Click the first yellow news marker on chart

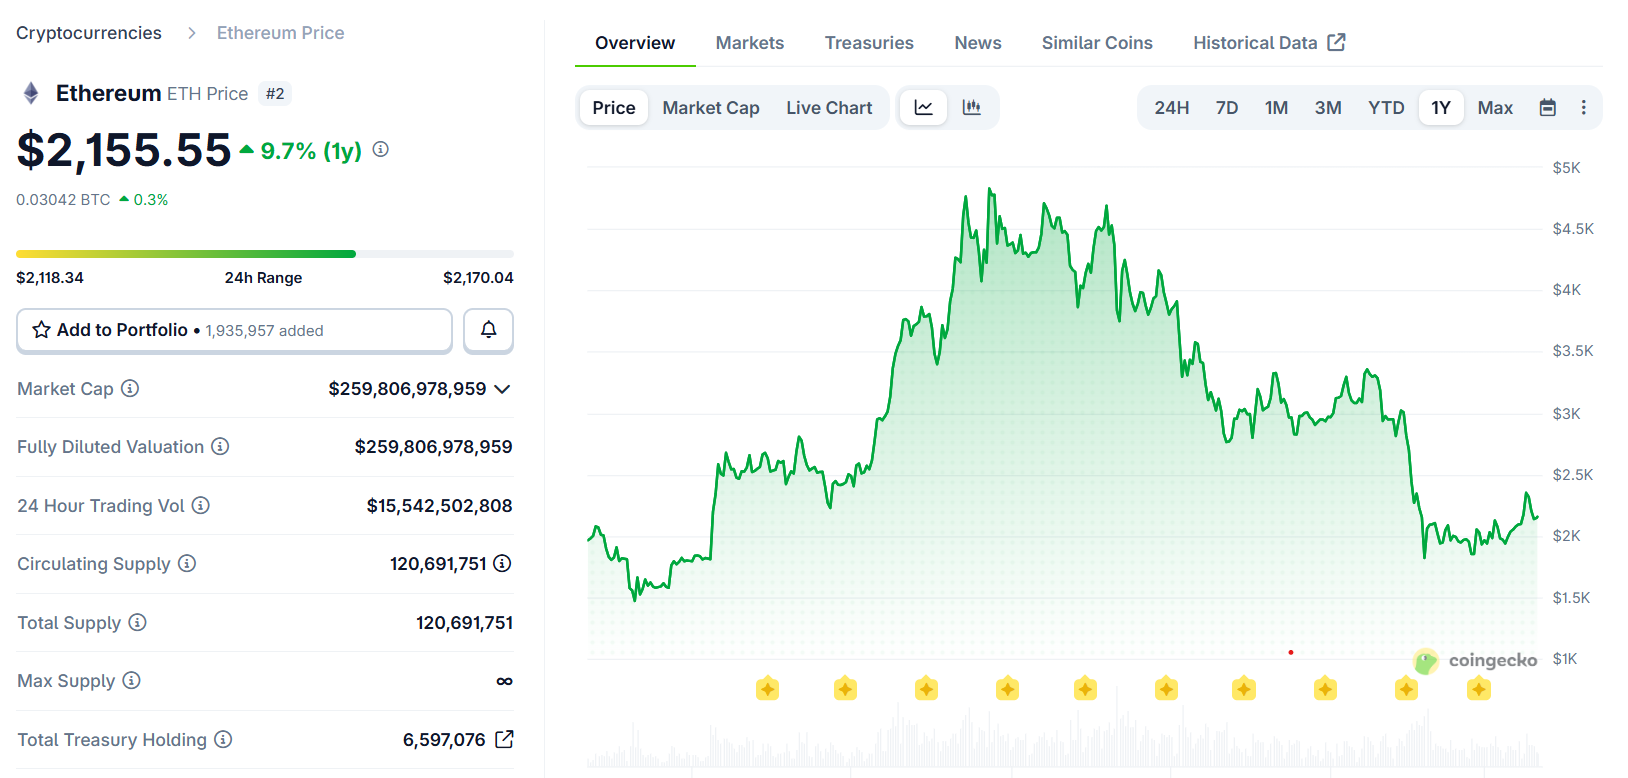(x=767, y=689)
